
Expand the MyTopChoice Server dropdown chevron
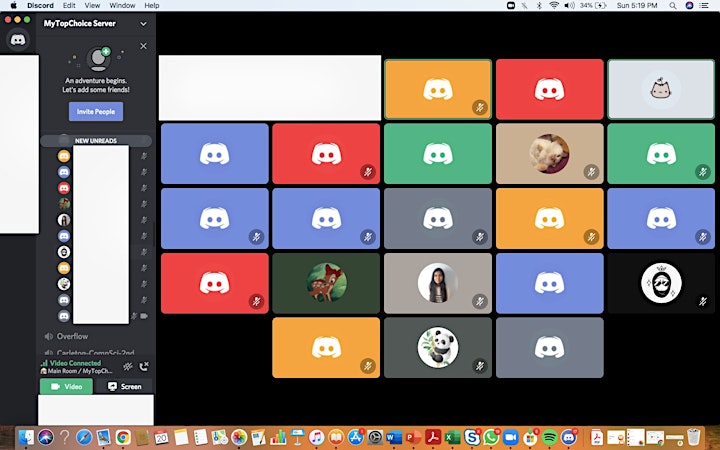coord(143,23)
